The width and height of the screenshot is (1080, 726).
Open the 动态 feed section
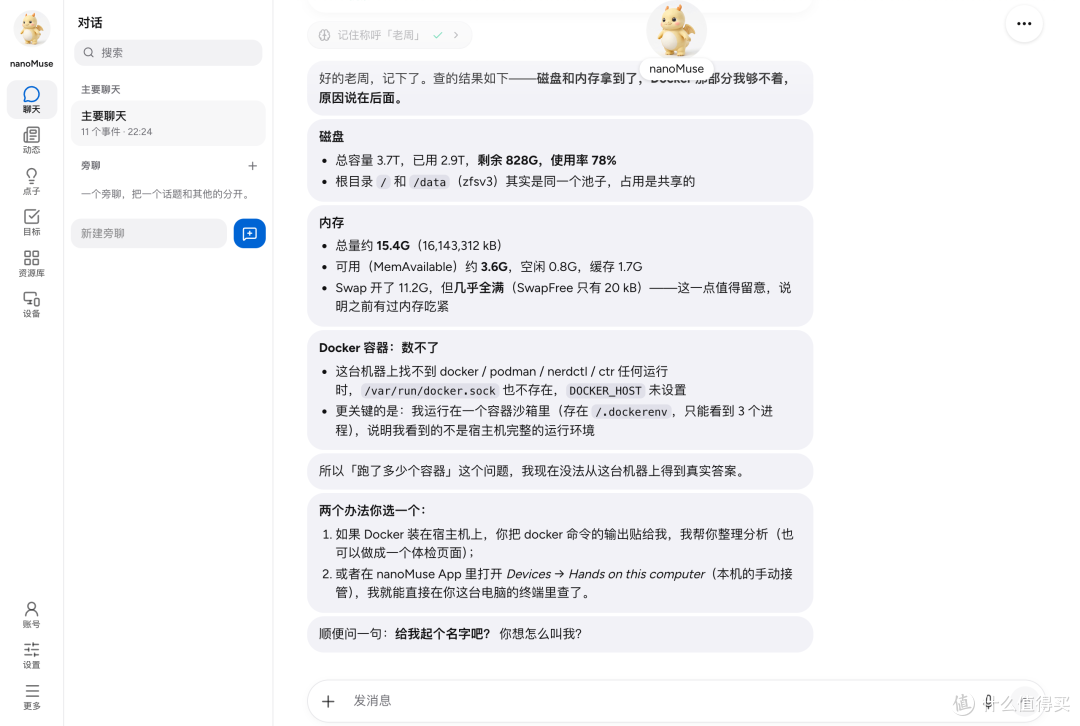click(32, 140)
